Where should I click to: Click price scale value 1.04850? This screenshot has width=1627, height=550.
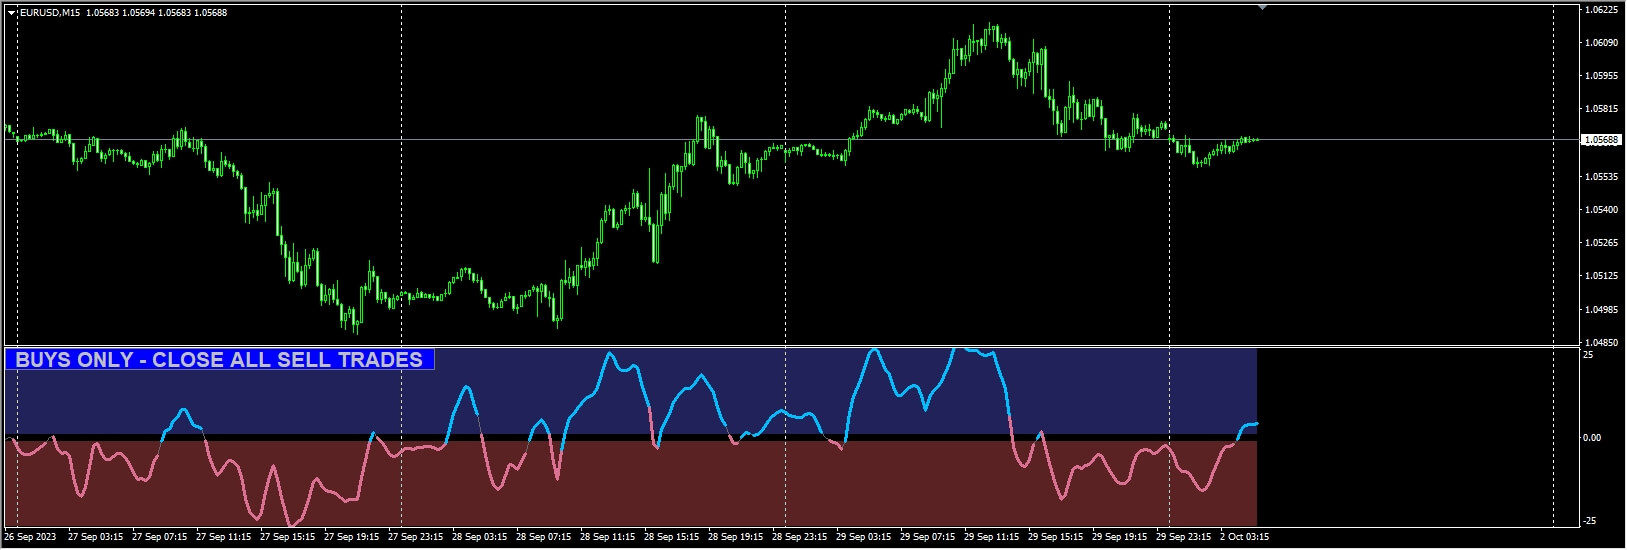click(1601, 342)
